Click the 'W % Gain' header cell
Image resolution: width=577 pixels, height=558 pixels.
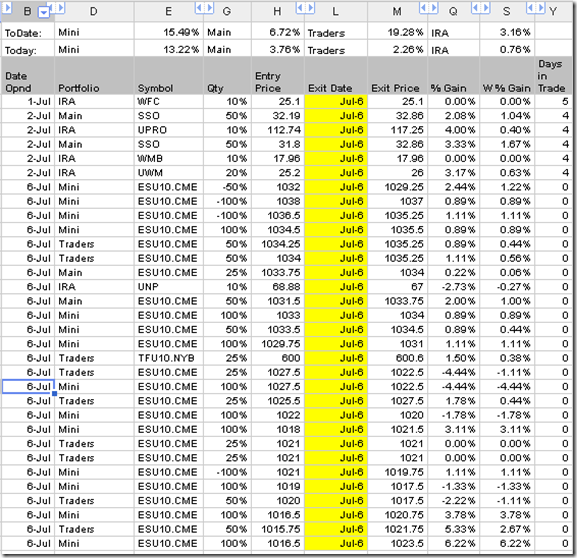pos(507,76)
